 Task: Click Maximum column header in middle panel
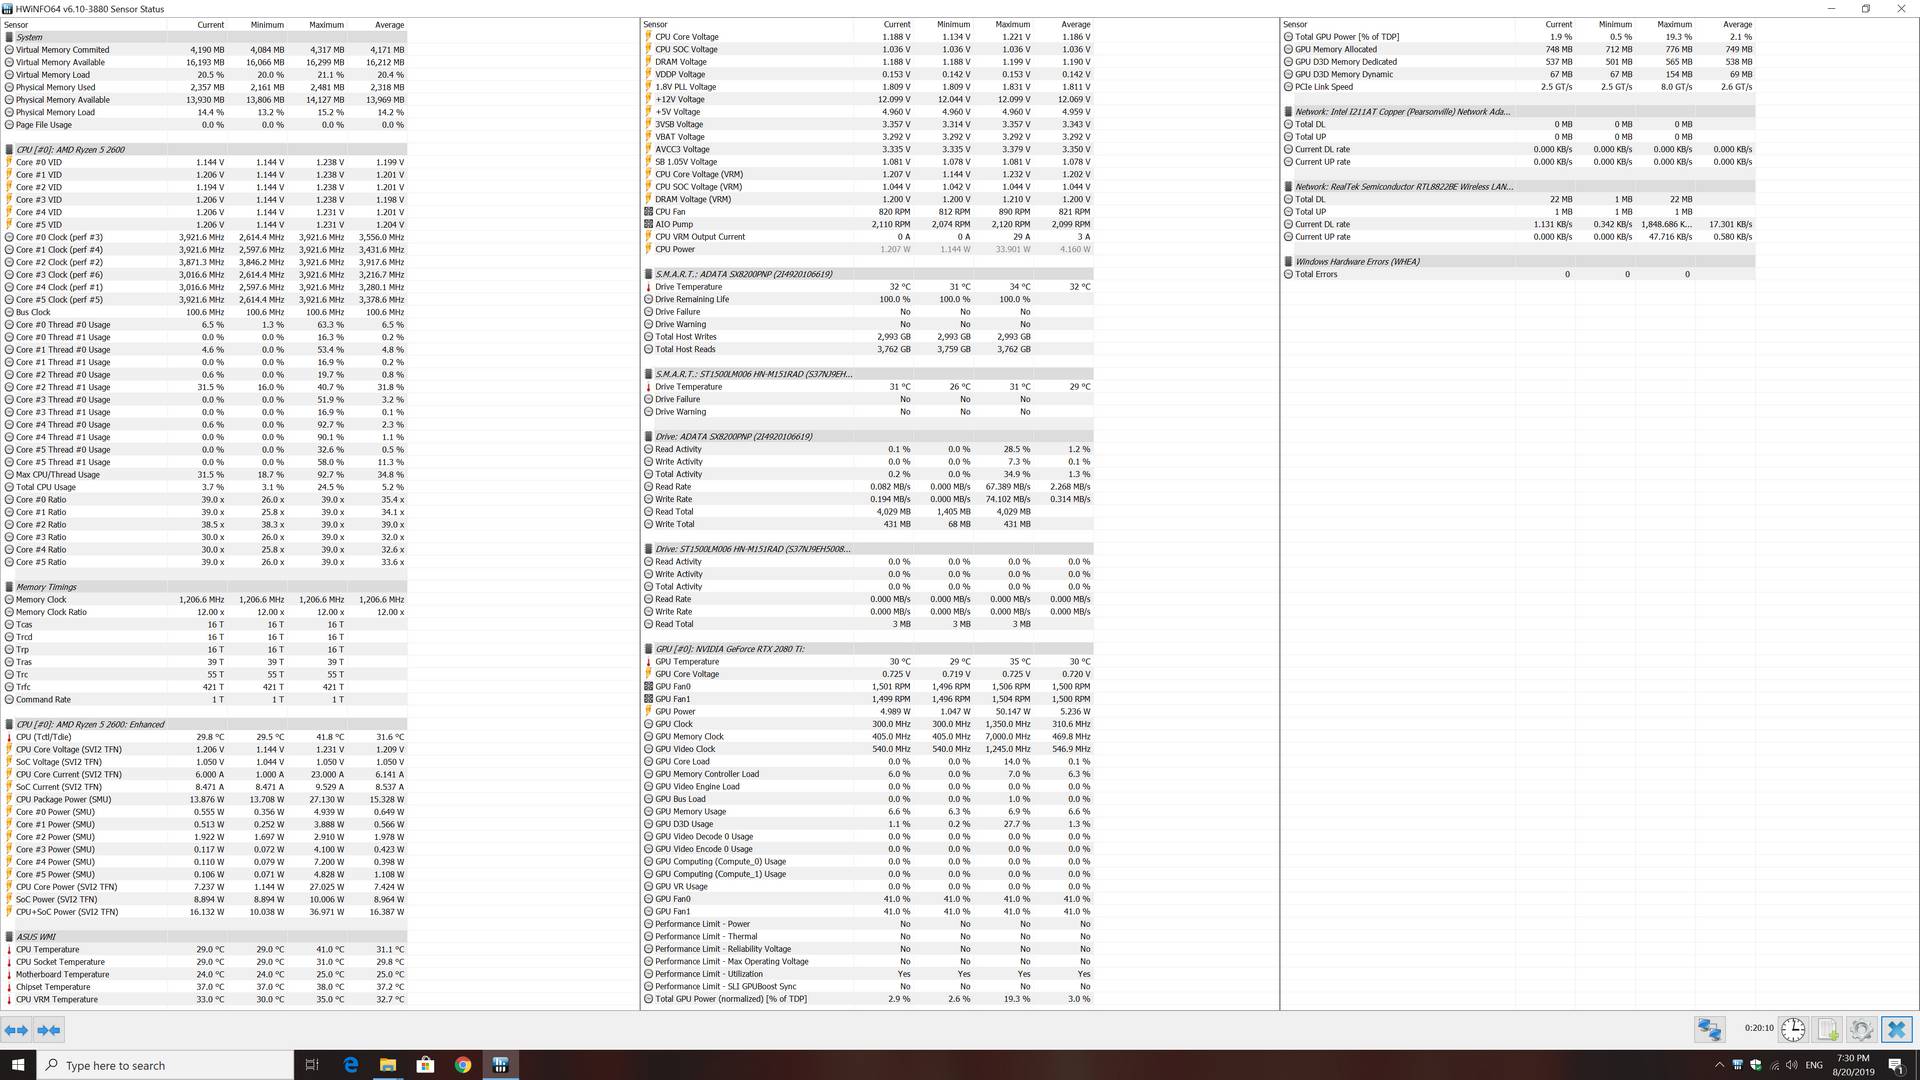click(1003, 24)
